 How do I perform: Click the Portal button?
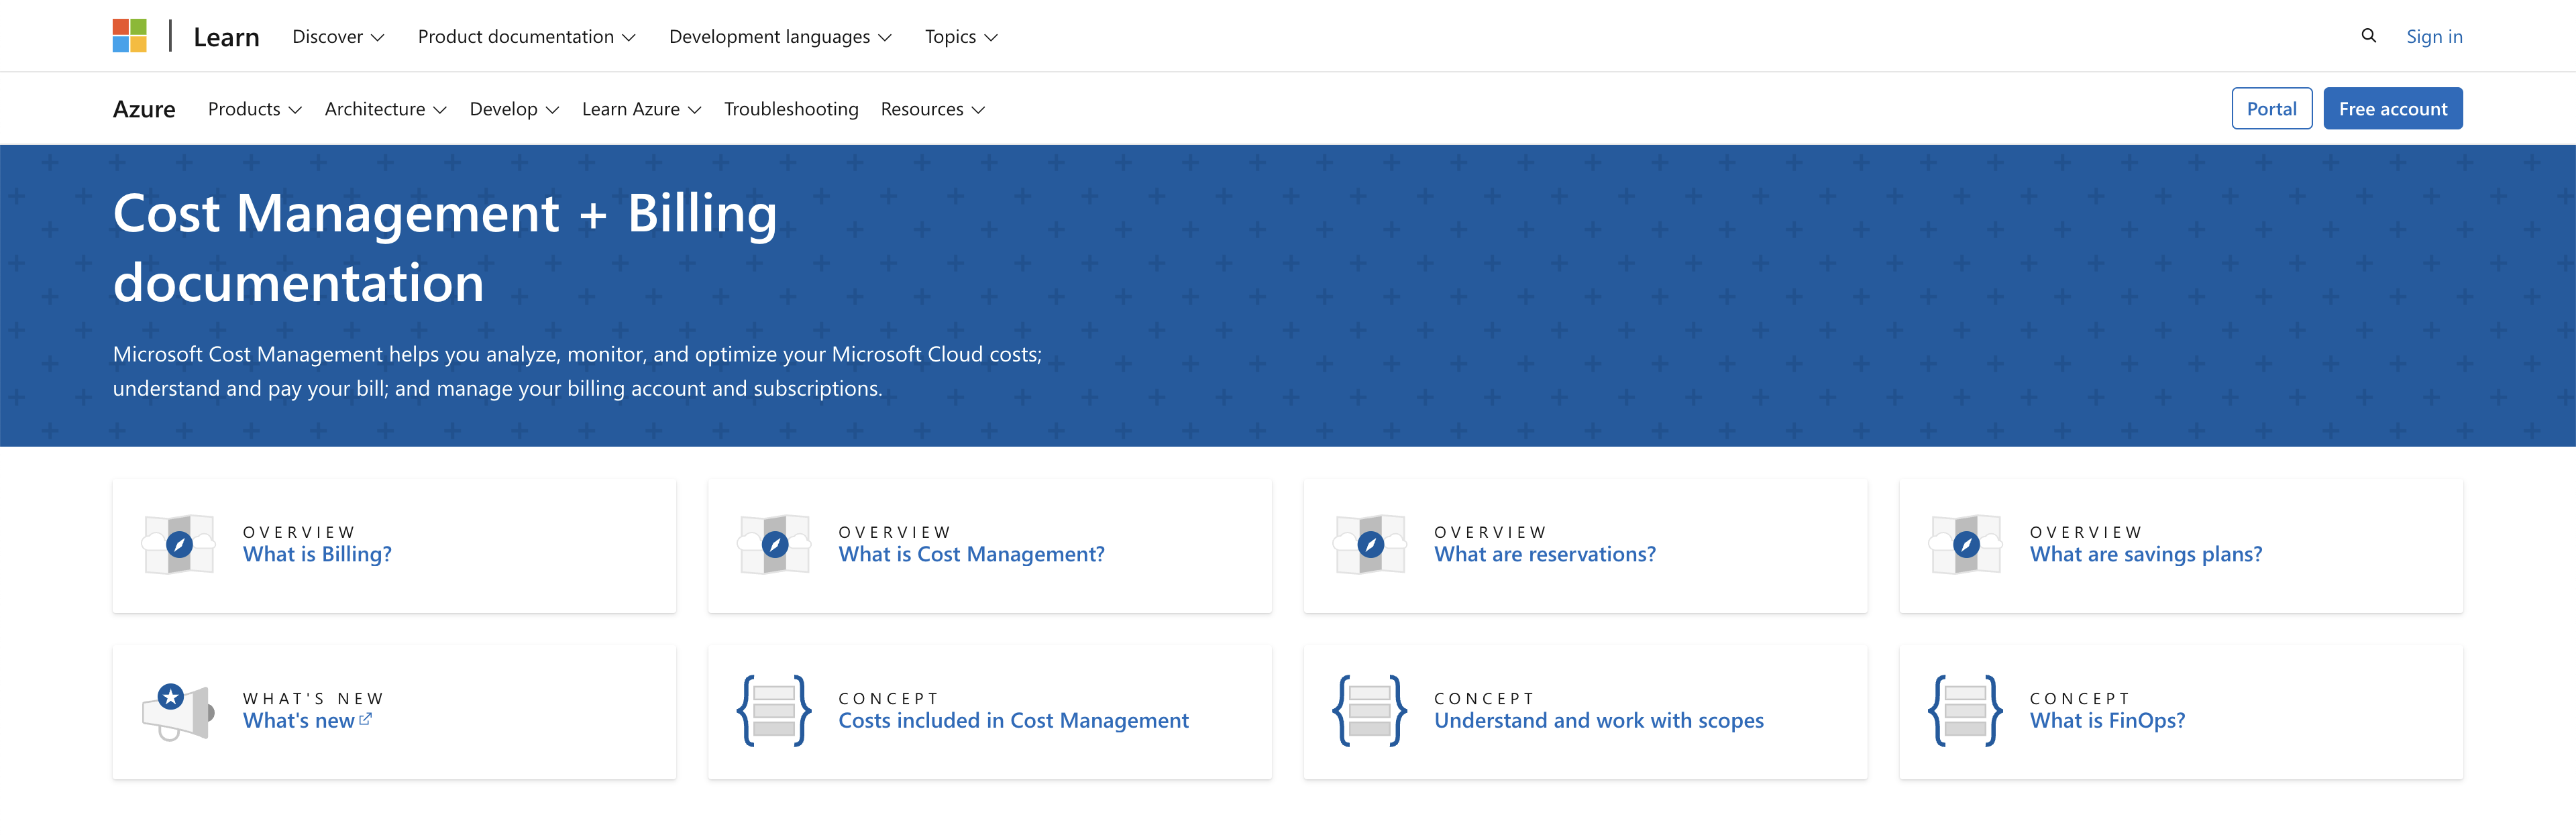(2270, 109)
